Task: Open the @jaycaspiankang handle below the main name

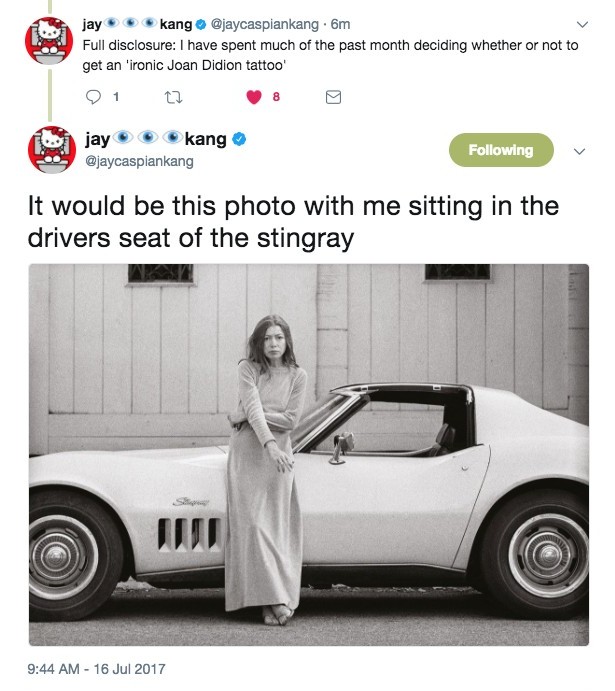Action: (x=139, y=161)
